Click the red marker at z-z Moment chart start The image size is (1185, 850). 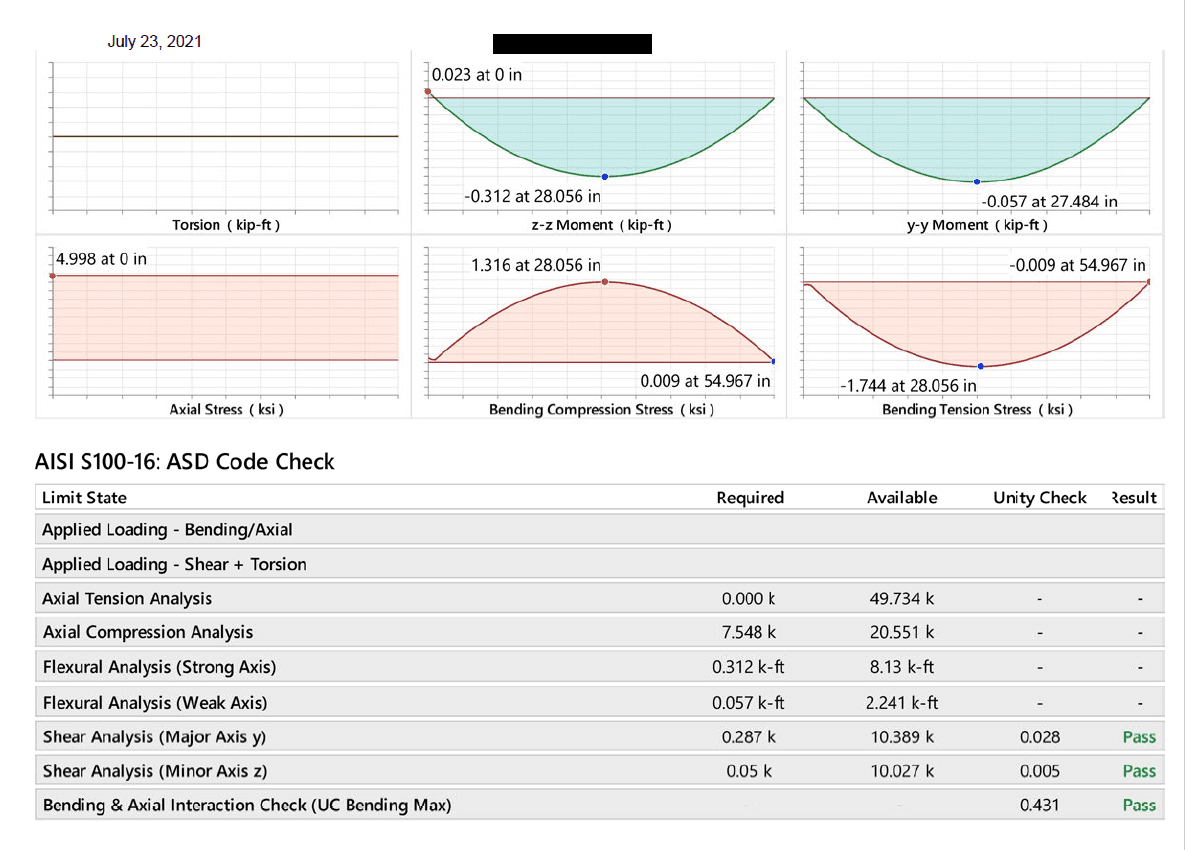(428, 92)
